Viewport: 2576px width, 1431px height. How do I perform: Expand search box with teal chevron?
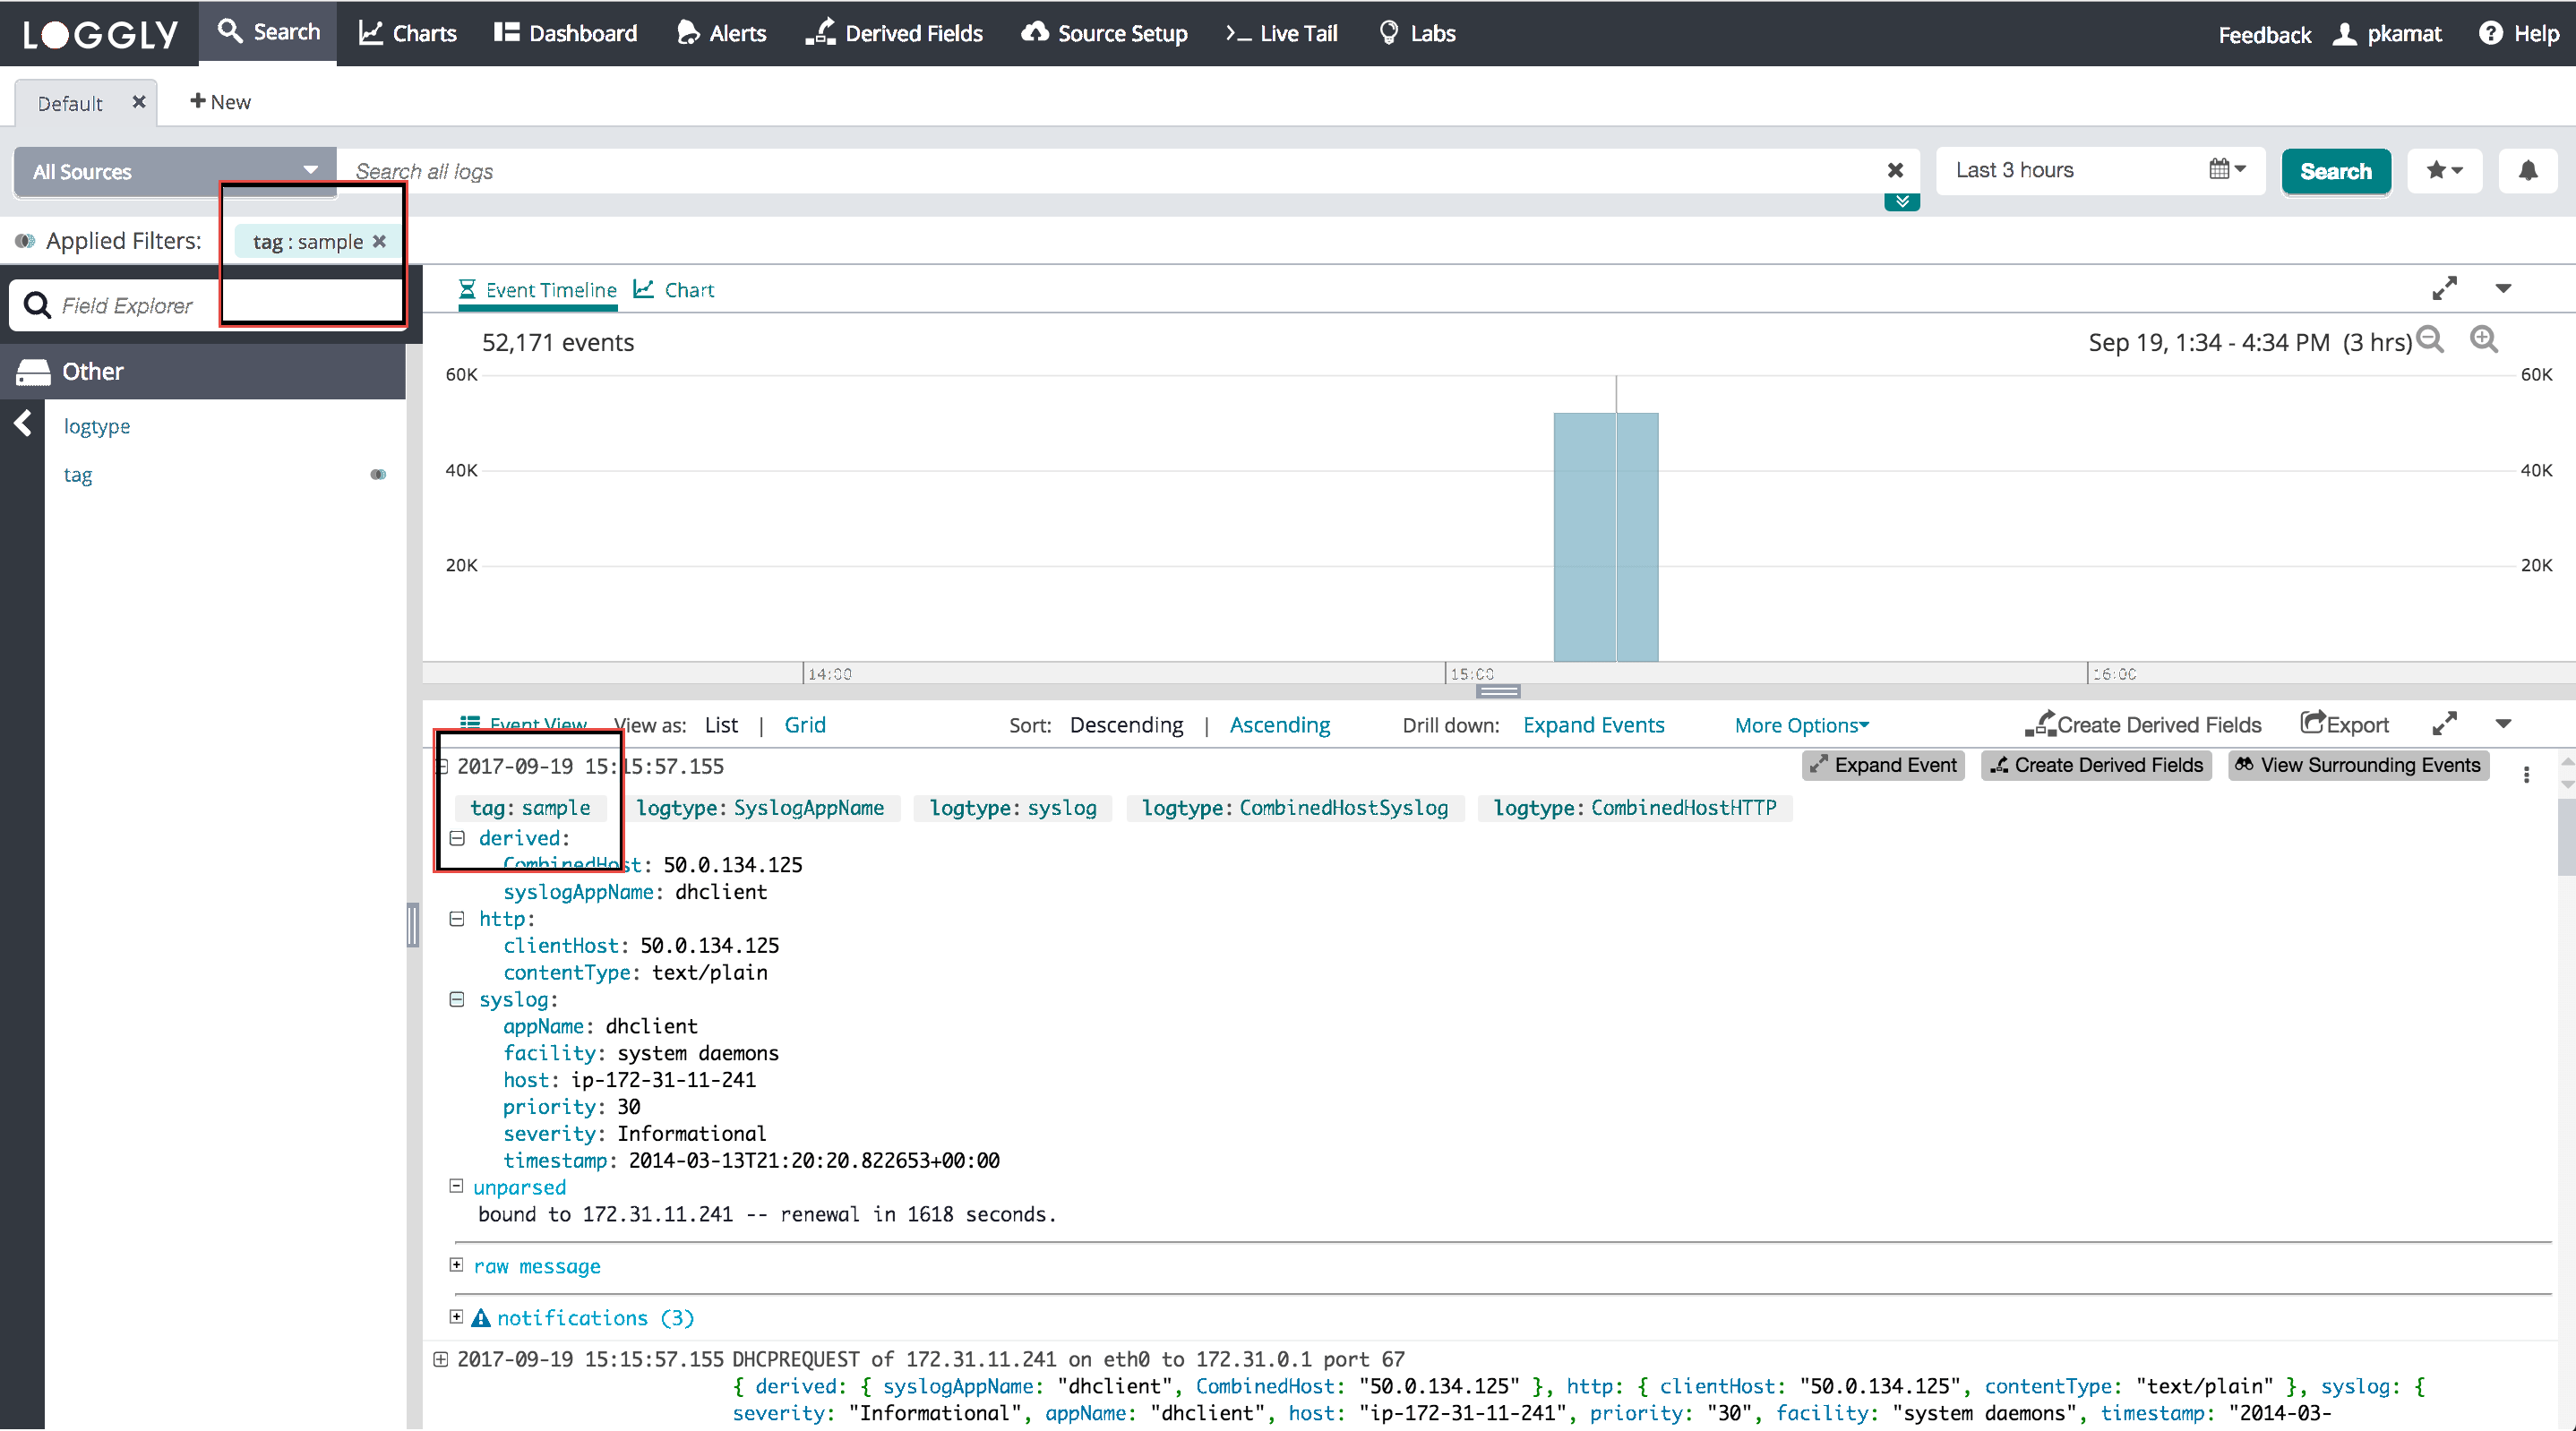click(x=1902, y=202)
